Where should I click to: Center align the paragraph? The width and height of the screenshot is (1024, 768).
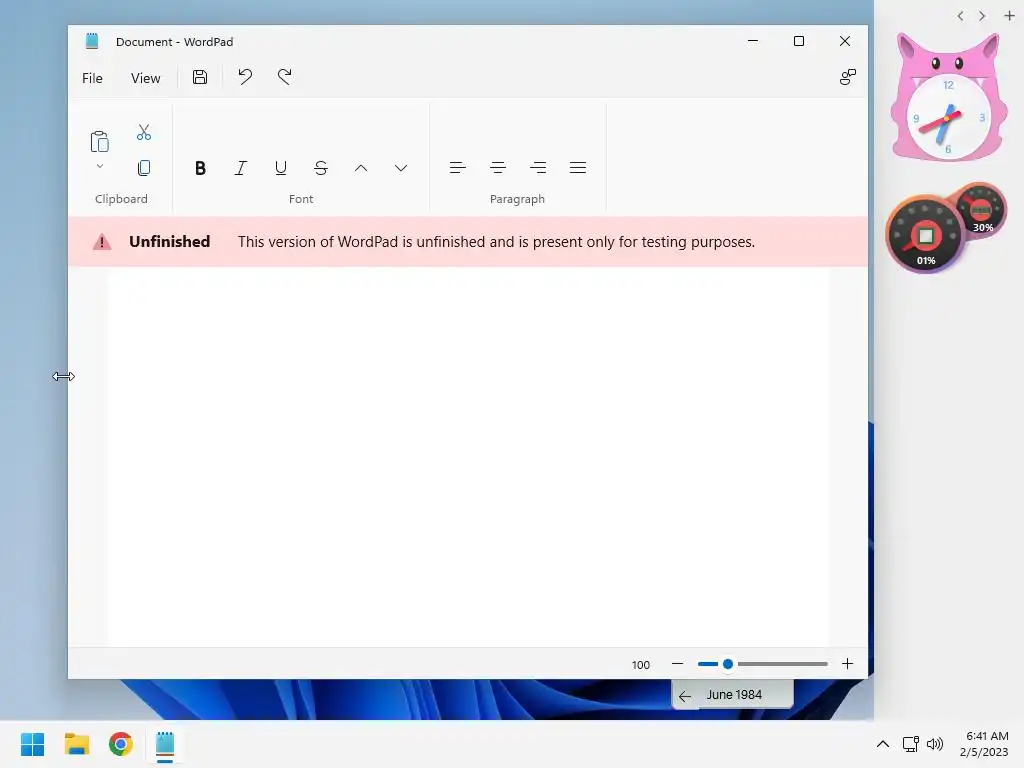pos(498,168)
